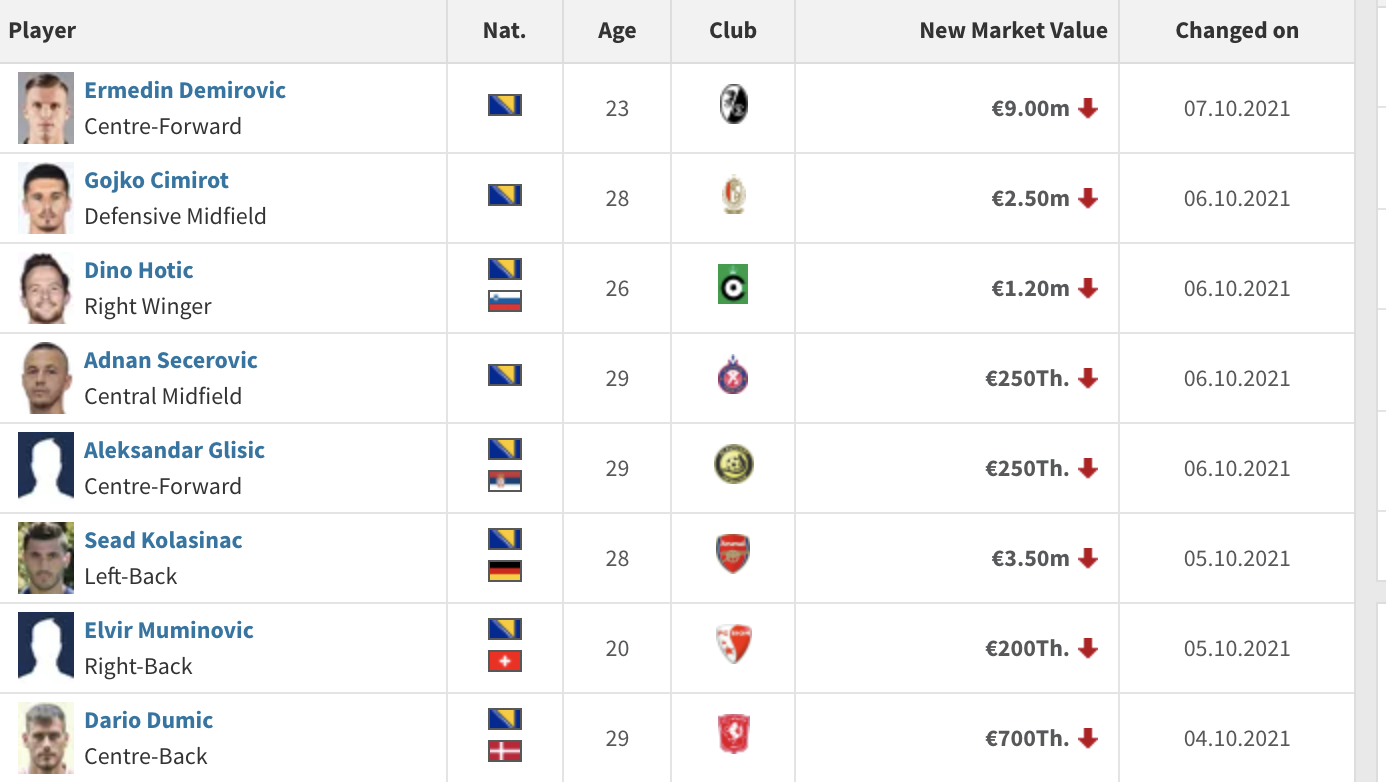
Task: Click Standard Liège club crest
Action: 733,195
